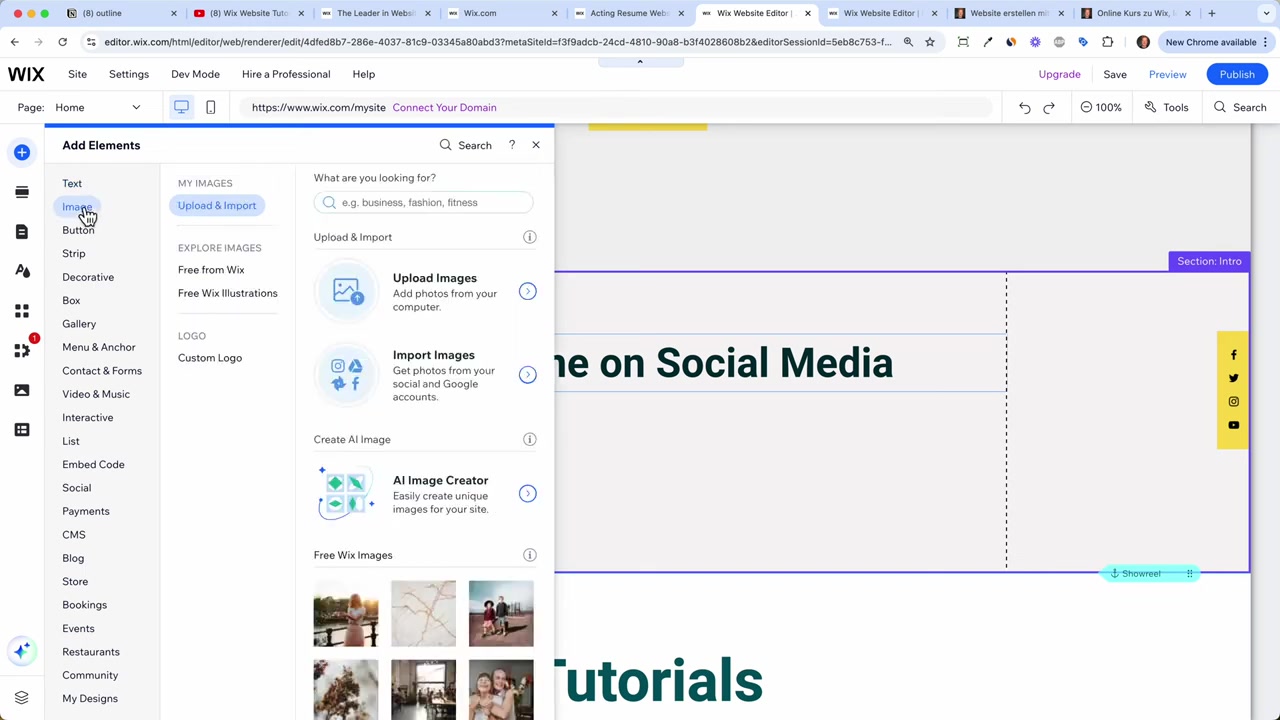Select the two children image thumbnail

tap(501, 613)
